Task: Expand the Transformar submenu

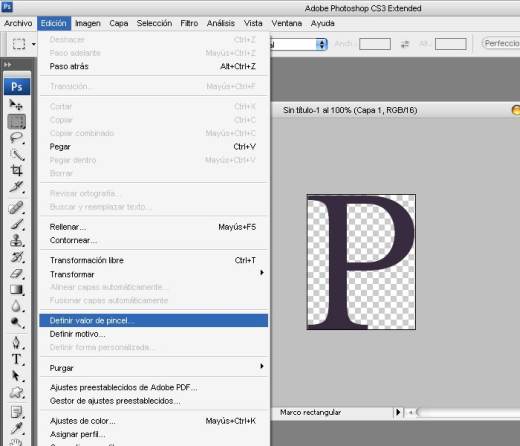Action: [153, 274]
